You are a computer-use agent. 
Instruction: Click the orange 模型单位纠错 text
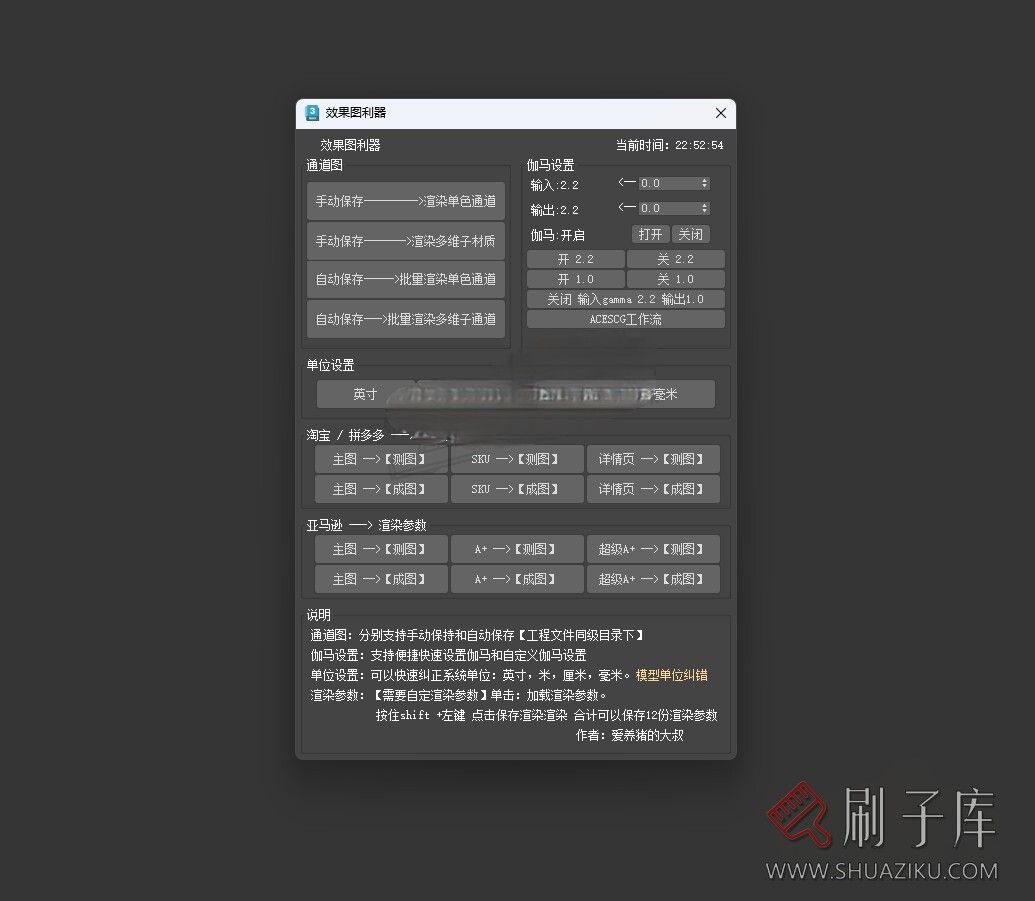(x=671, y=675)
